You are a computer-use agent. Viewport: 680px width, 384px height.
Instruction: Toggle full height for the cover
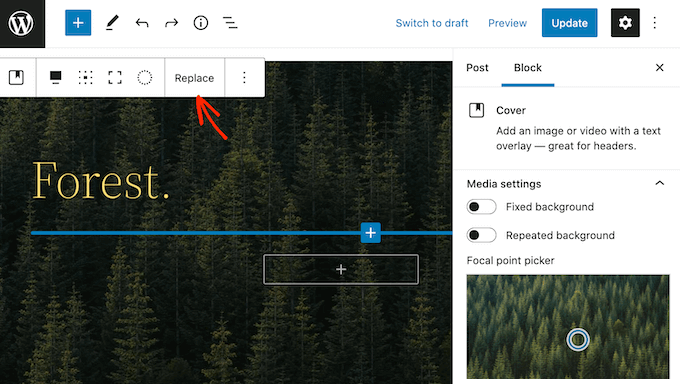115,78
